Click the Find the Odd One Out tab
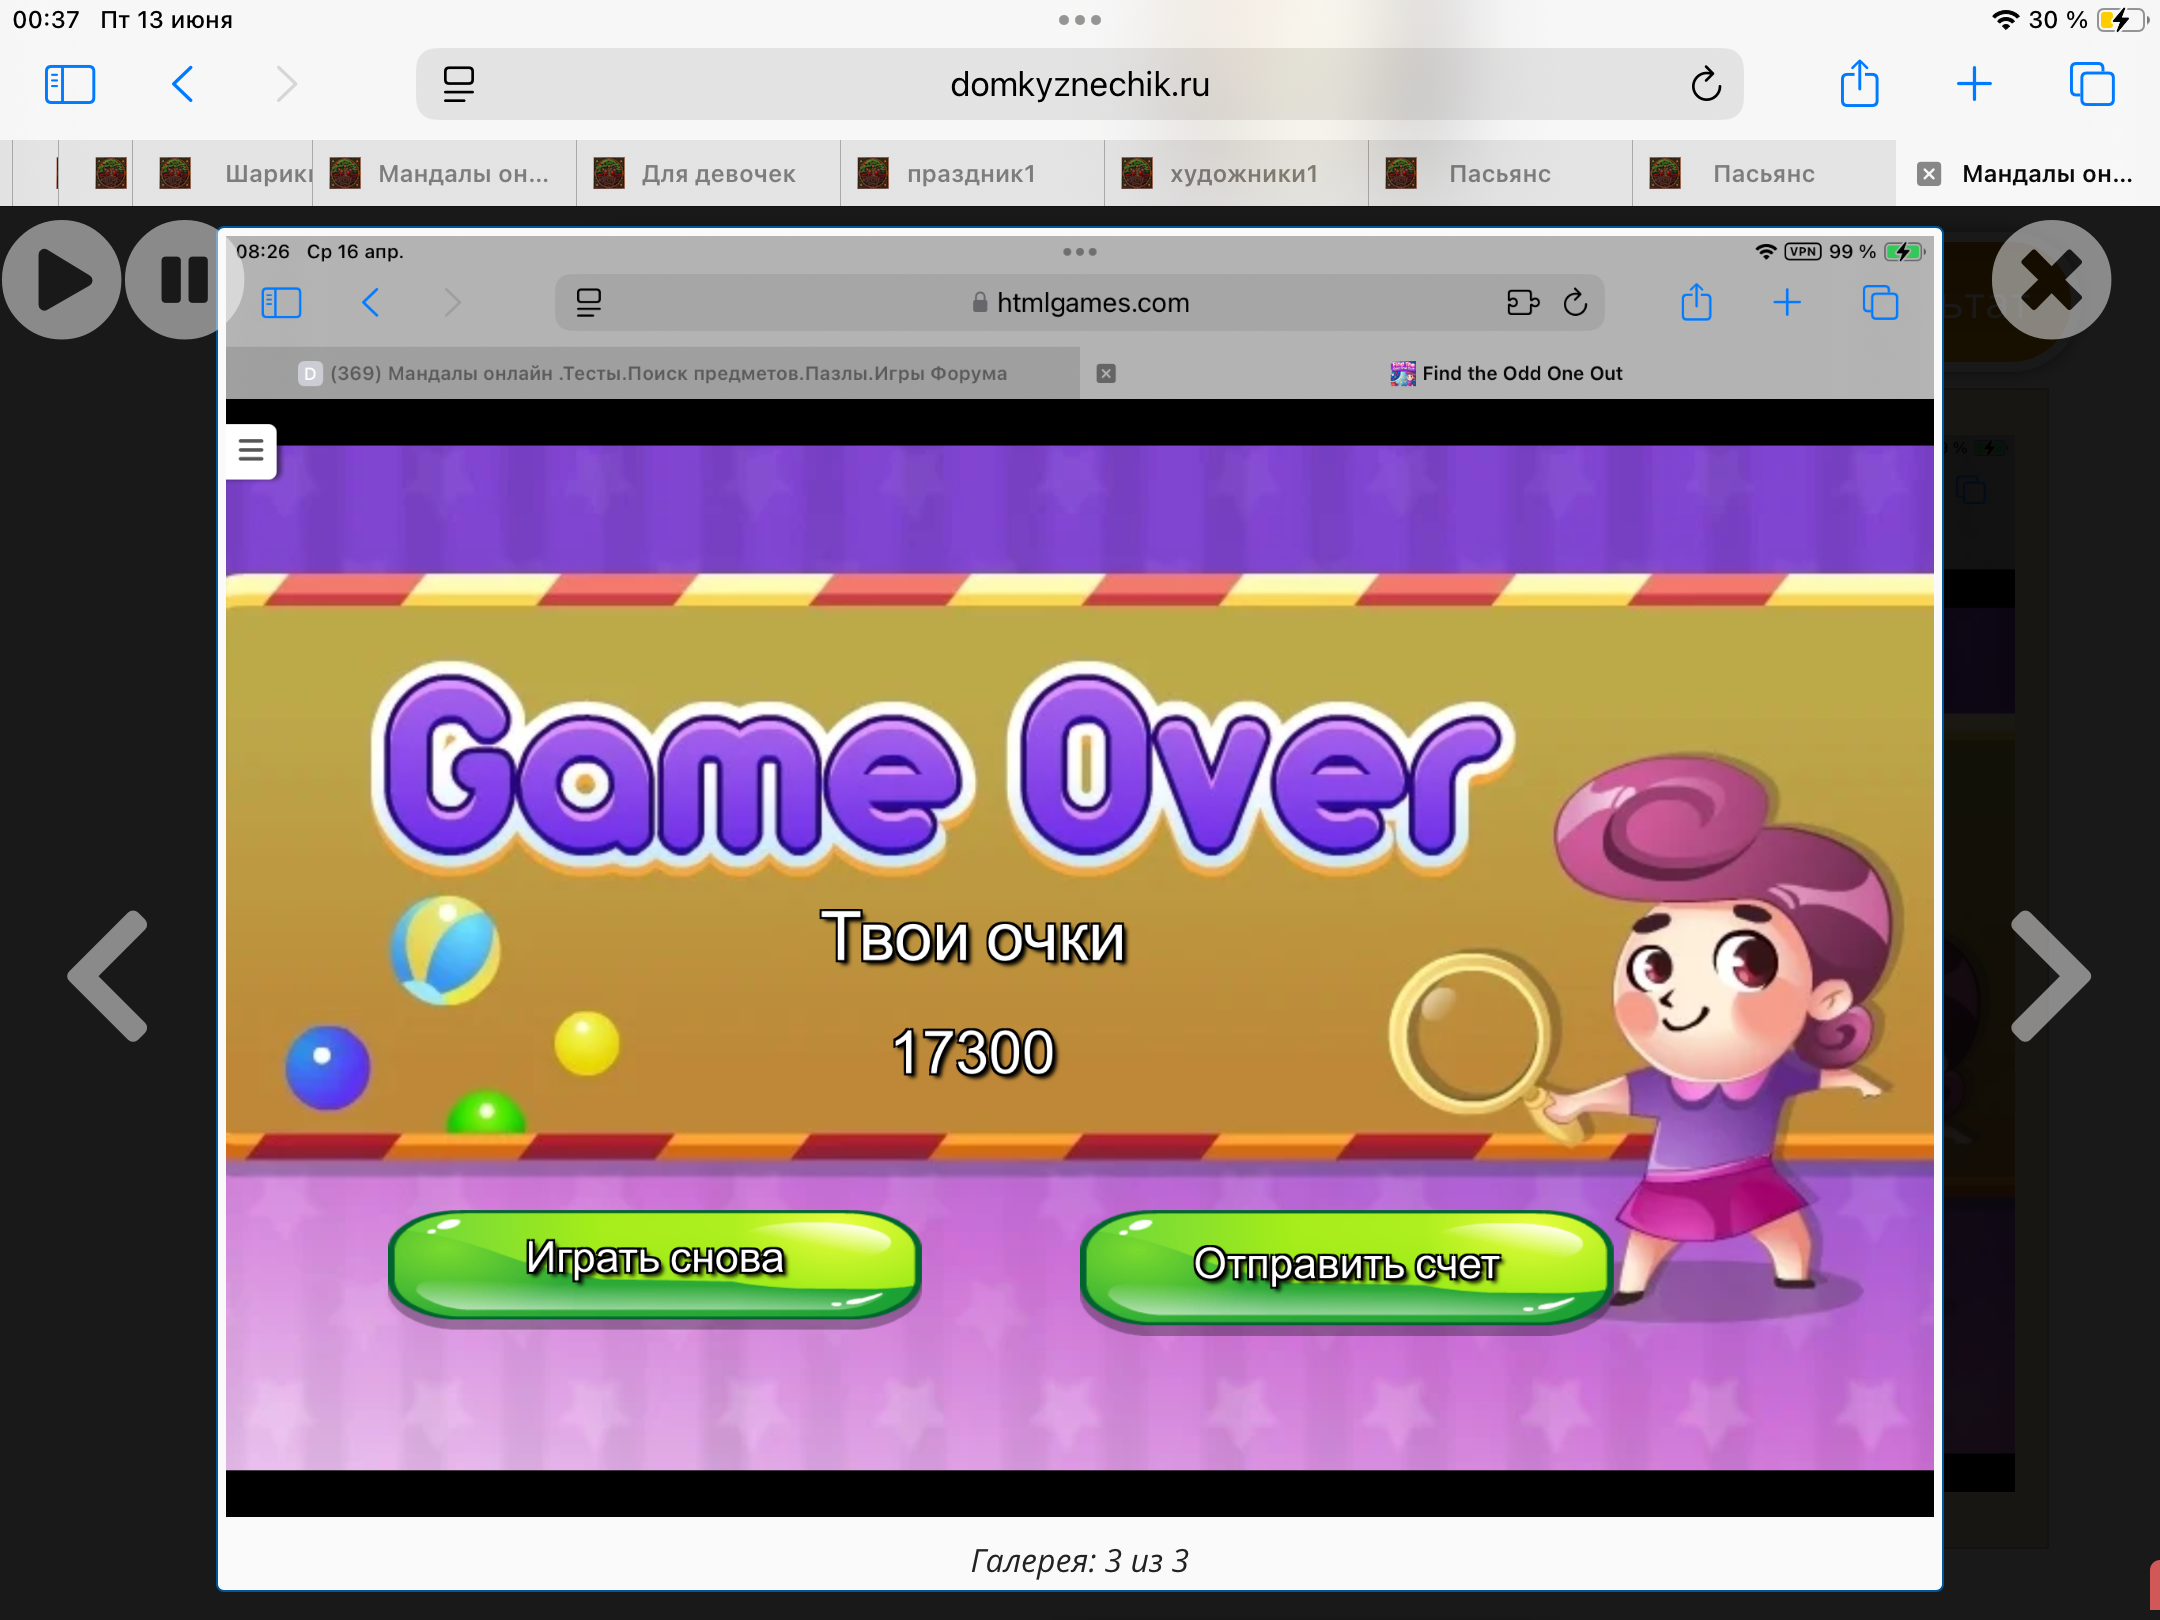Viewport: 2160px width, 1620px height. coord(1506,373)
